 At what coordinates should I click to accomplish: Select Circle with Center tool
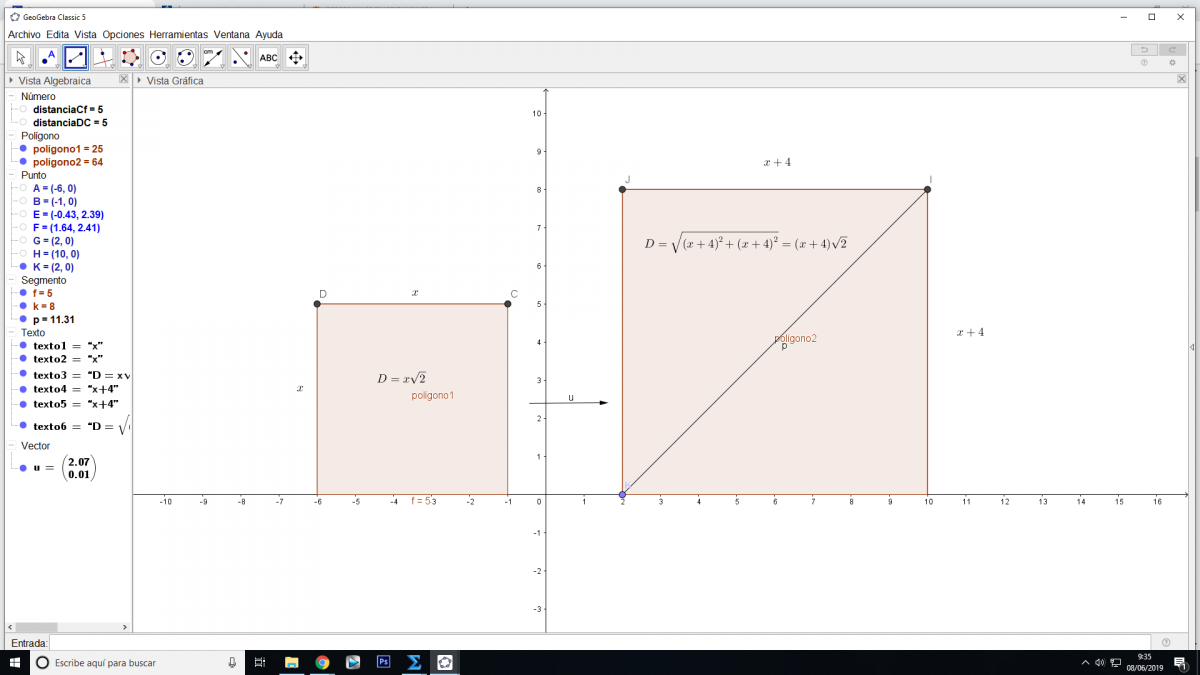point(158,58)
